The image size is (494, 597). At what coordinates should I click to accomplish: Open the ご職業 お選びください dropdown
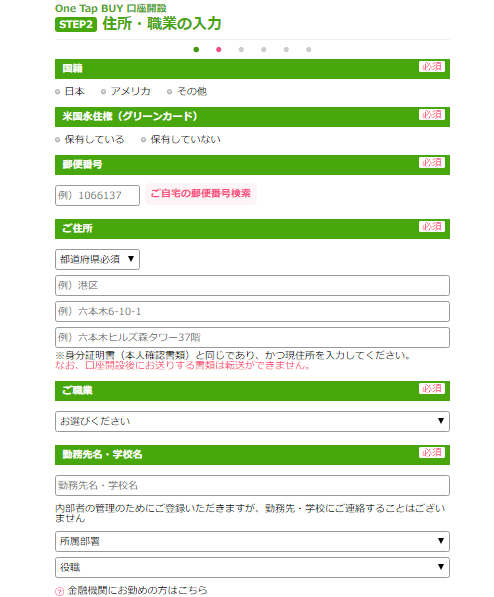[252, 421]
